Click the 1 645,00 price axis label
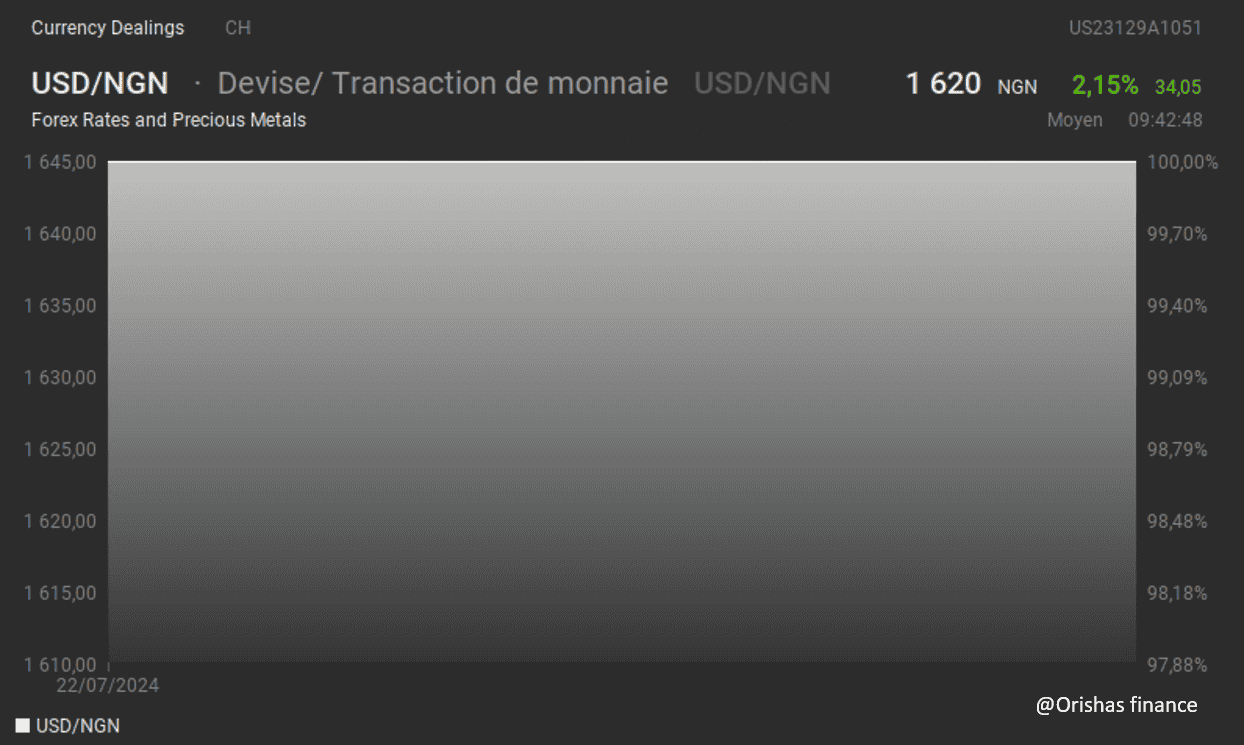Viewport: 1244px width, 745px height. 60,162
